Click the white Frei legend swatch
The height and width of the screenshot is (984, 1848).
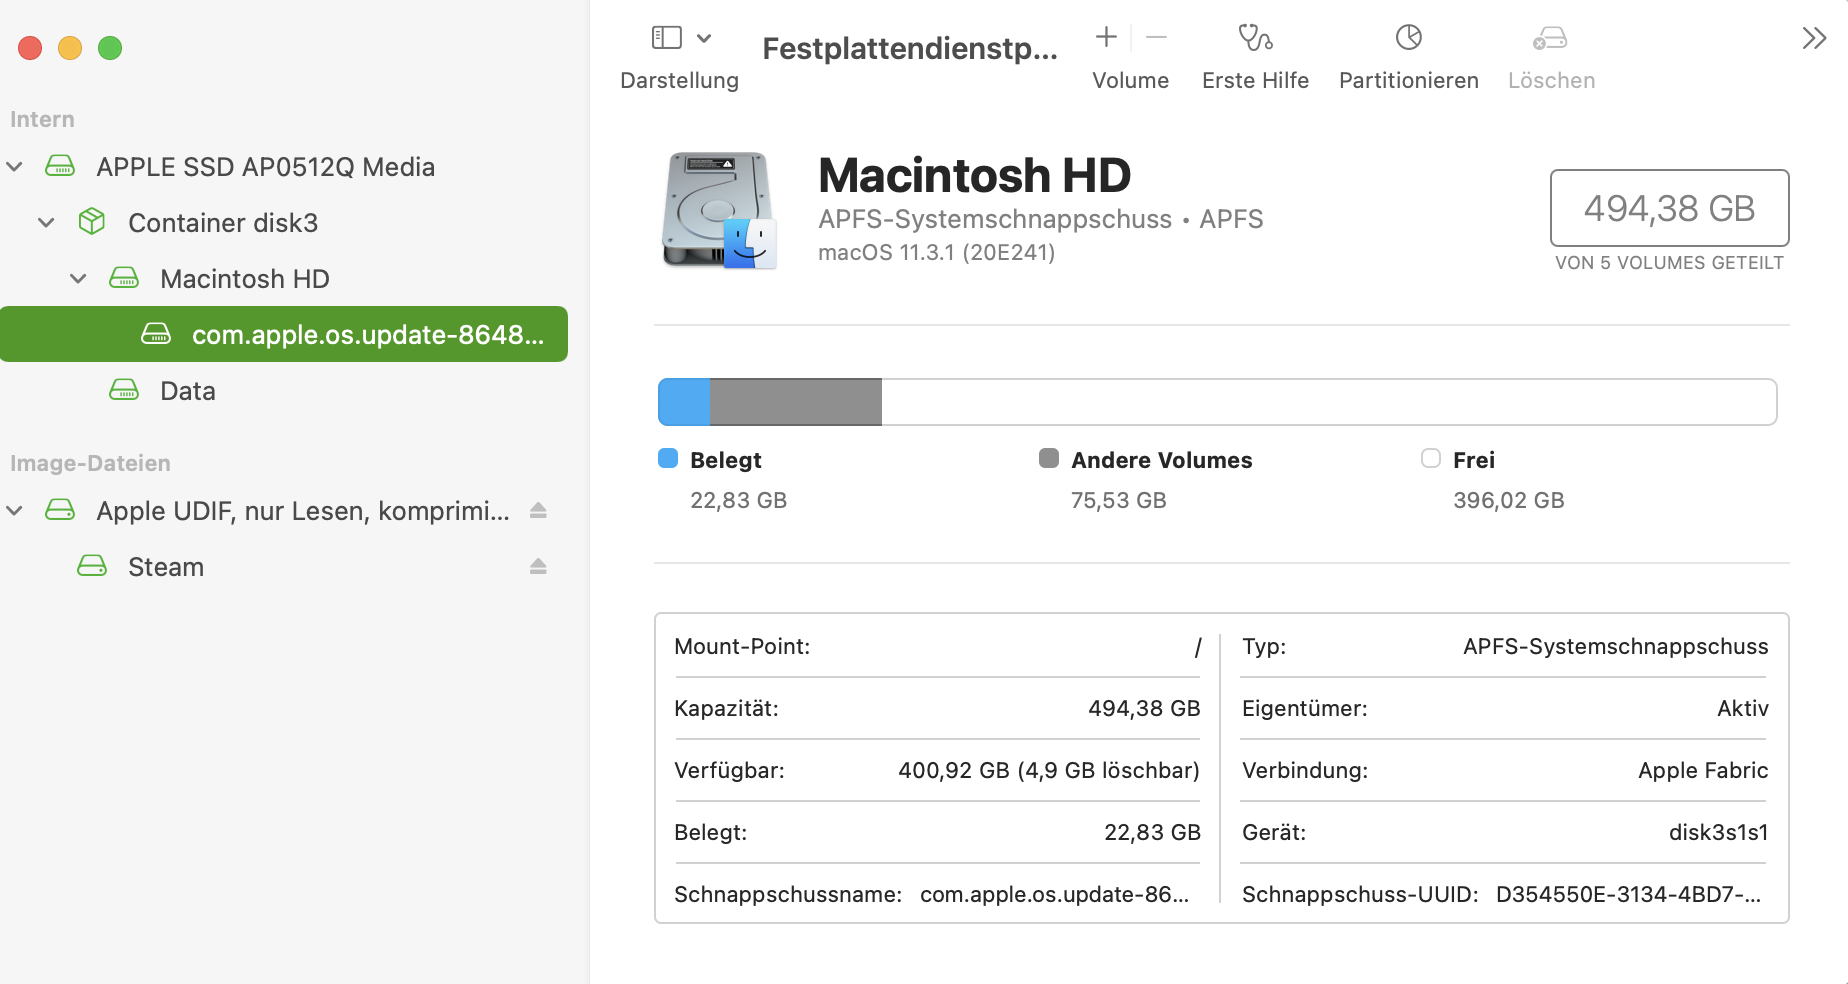(x=1431, y=459)
